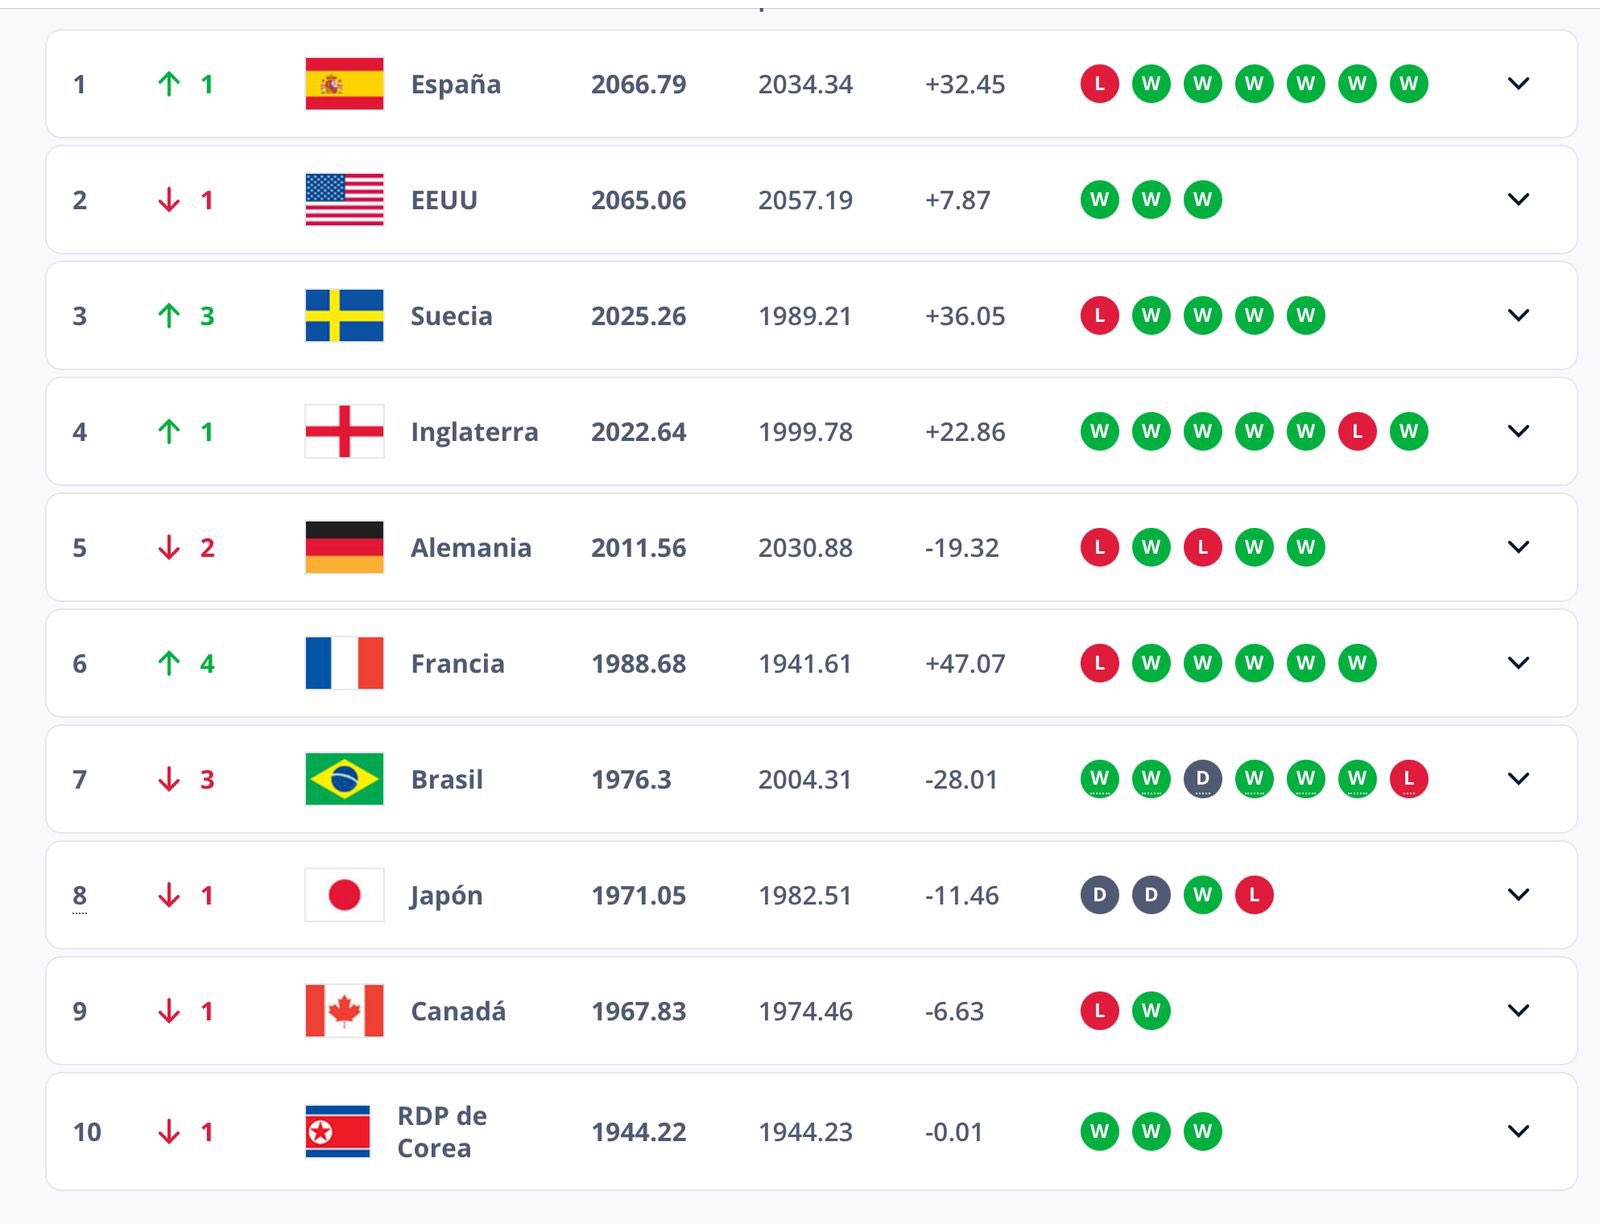1600x1224 pixels.
Task: Click the France flag thumbnail
Action: pos(344,663)
